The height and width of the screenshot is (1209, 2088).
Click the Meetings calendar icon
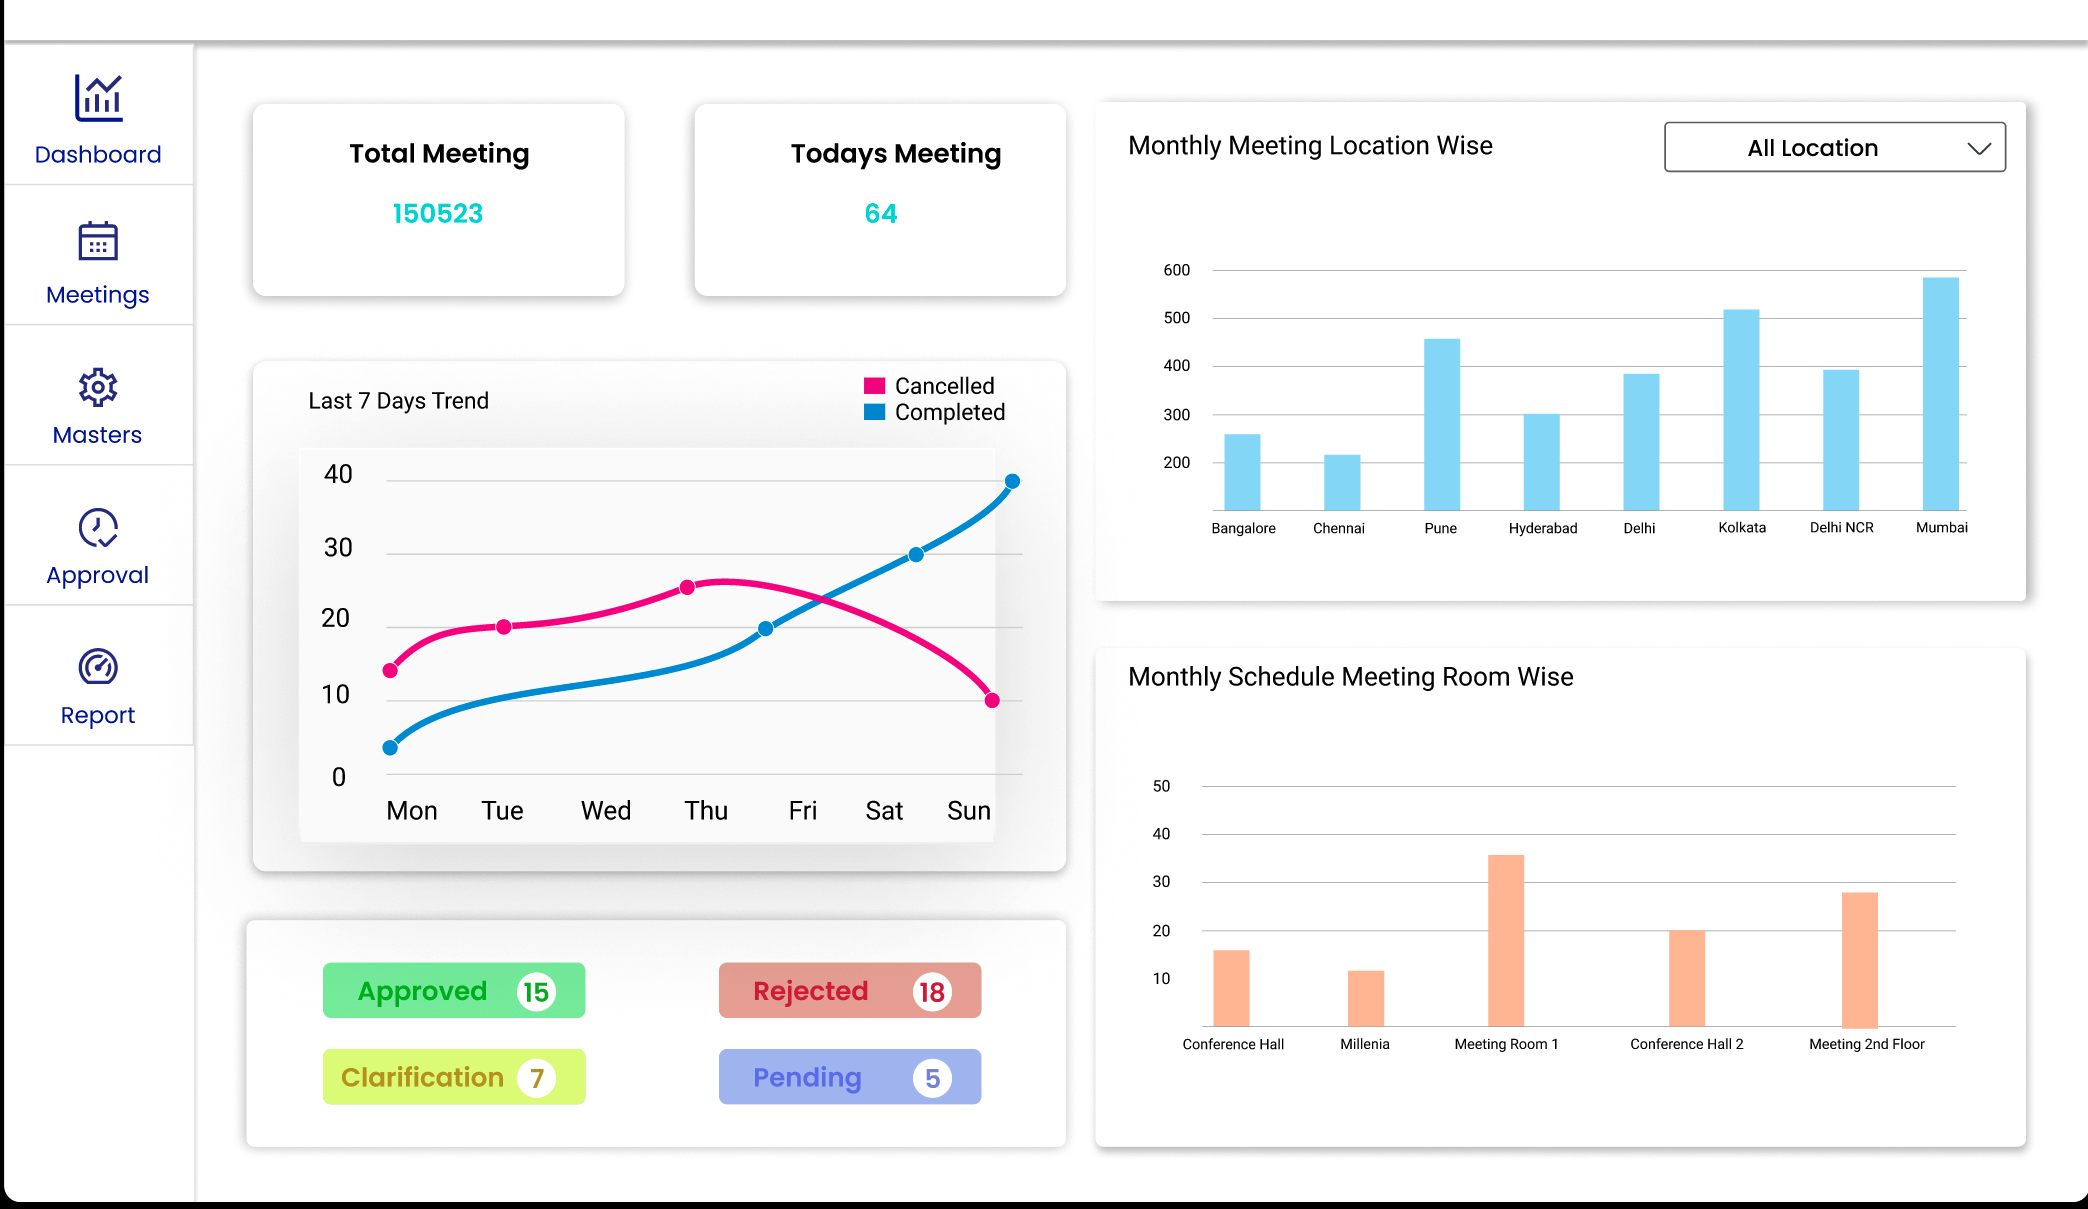(96, 243)
